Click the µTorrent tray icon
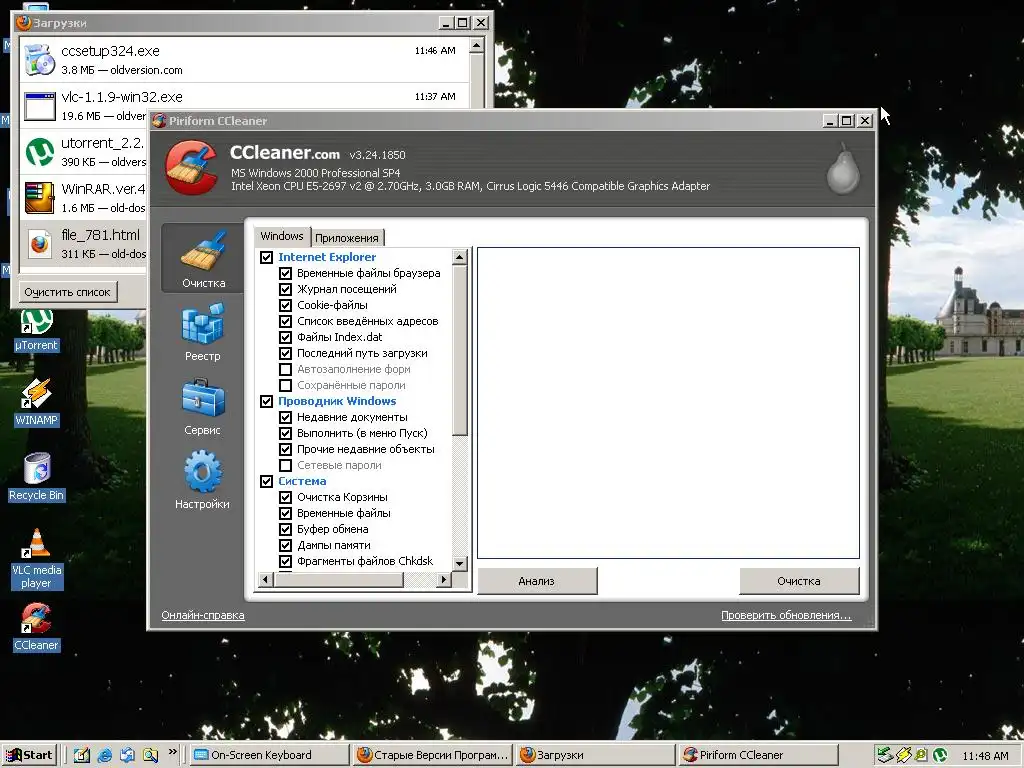Image resolution: width=1024 pixels, height=768 pixels. point(940,756)
